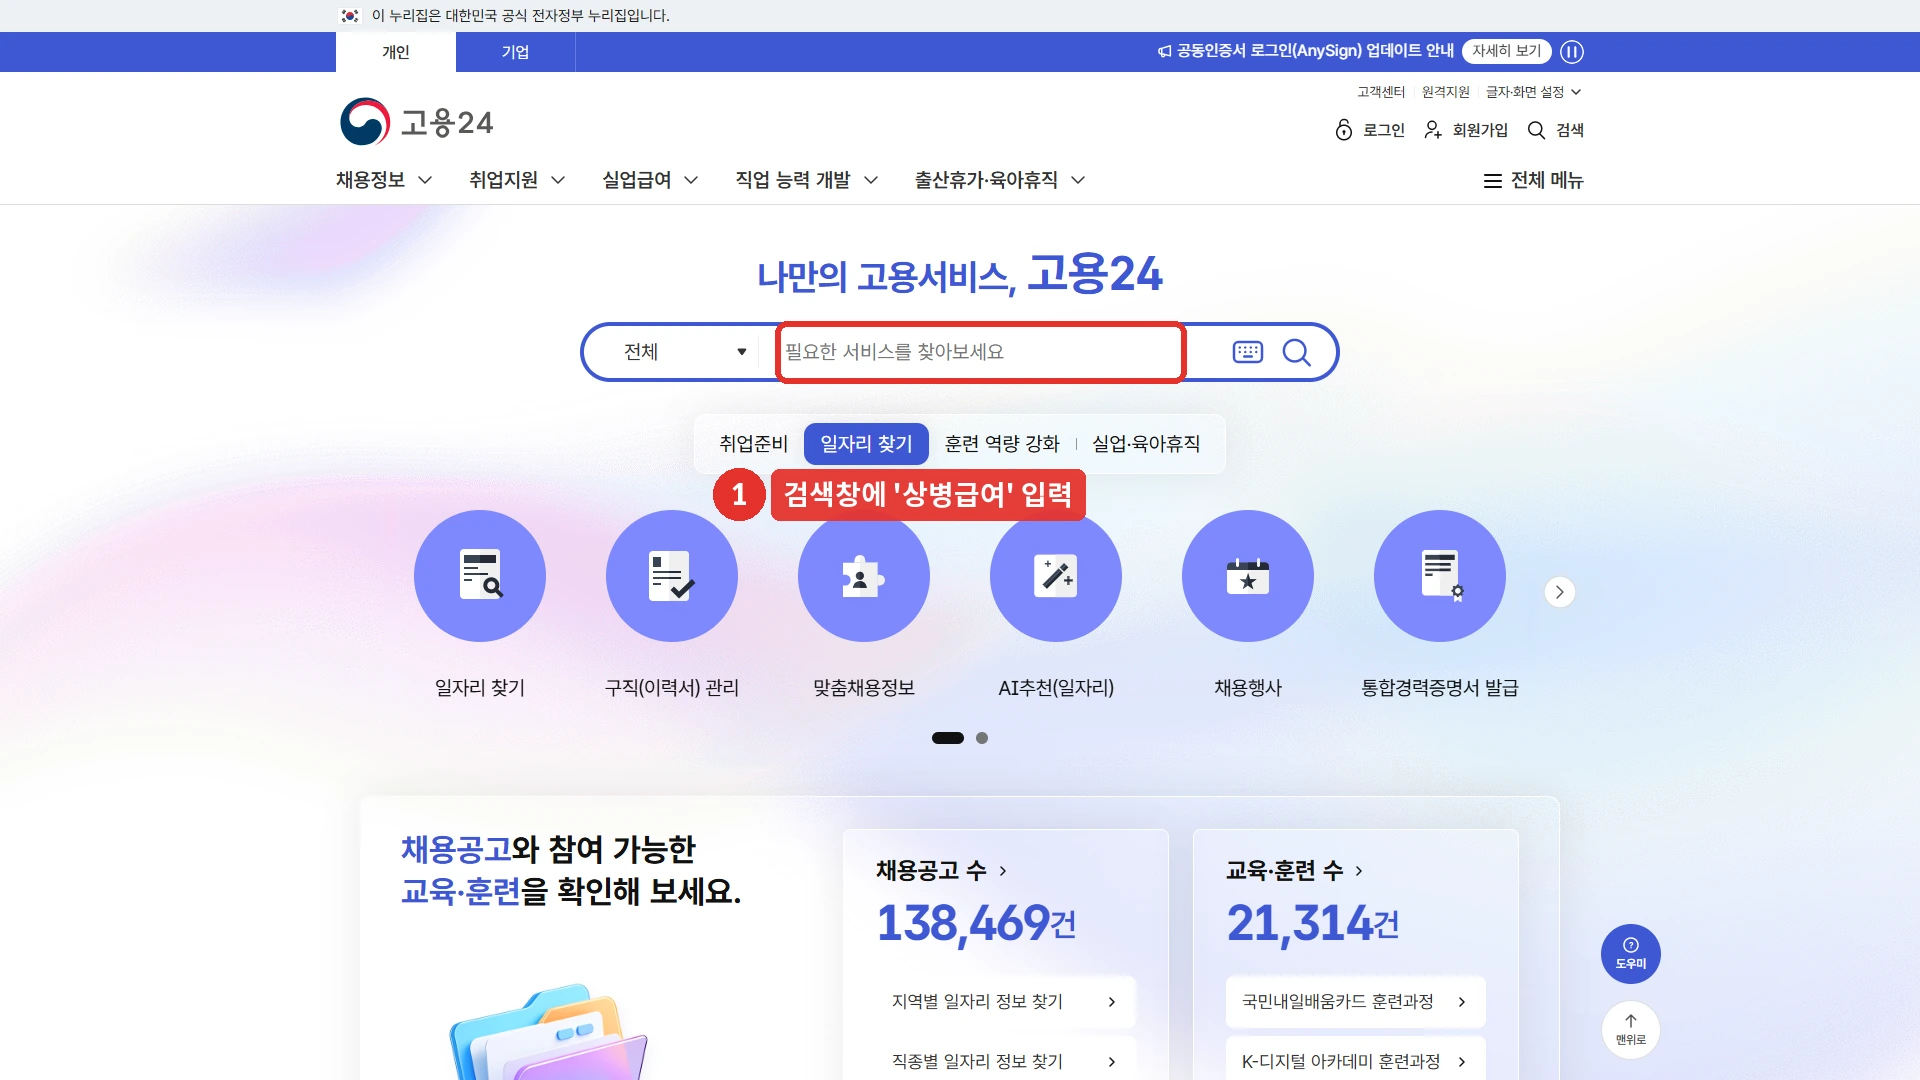The height and width of the screenshot is (1080, 1920).
Task: Select the 취업준비 tab
Action: [753, 444]
